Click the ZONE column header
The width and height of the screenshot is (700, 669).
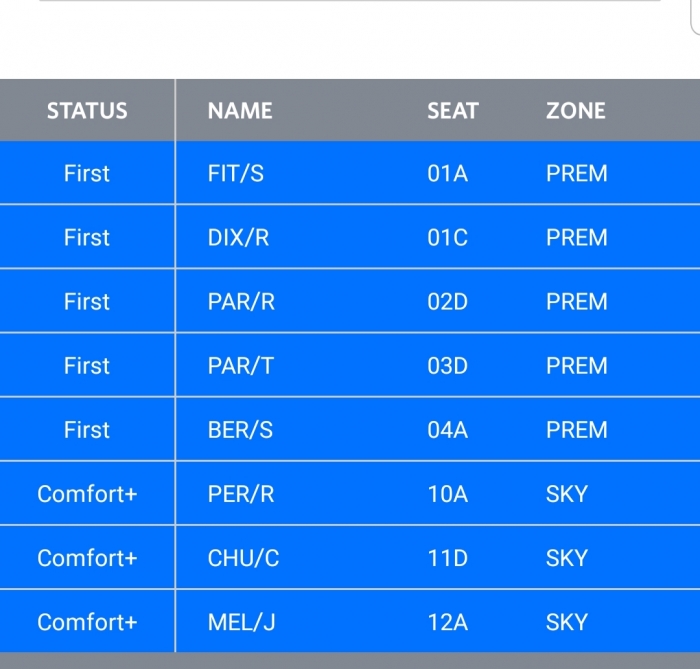click(x=576, y=111)
